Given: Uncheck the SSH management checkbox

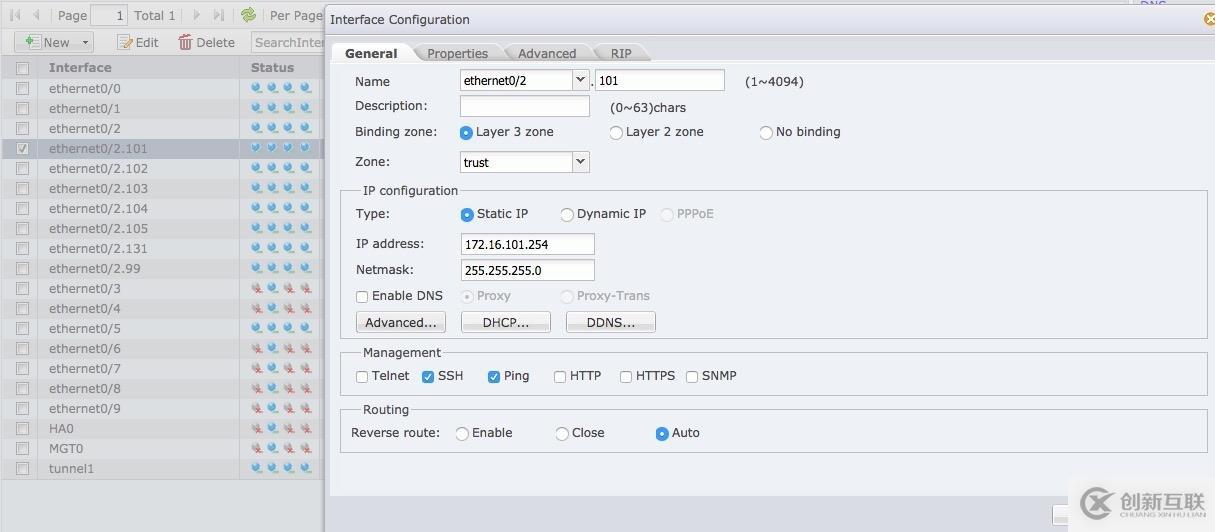Looking at the screenshot, I should [428, 377].
